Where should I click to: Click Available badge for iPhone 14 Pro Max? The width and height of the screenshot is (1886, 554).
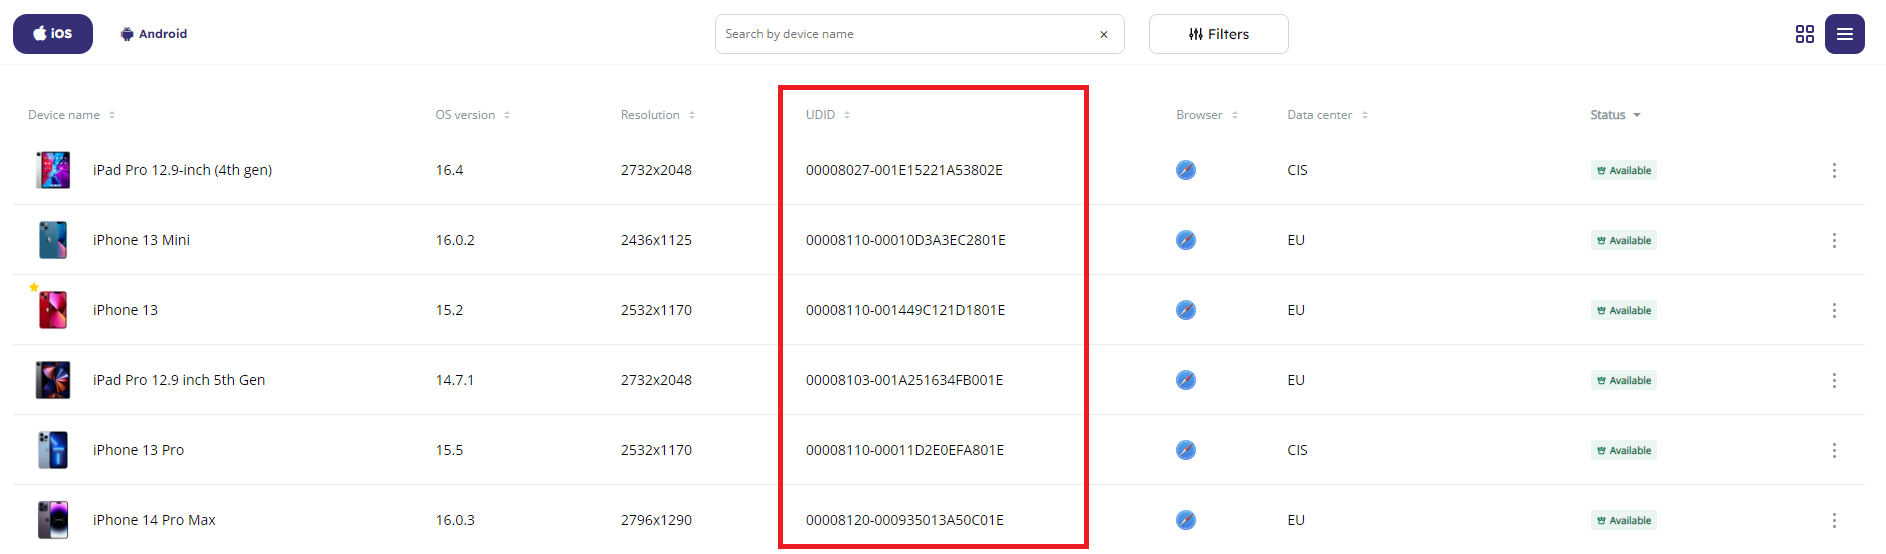pos(1624,521)
